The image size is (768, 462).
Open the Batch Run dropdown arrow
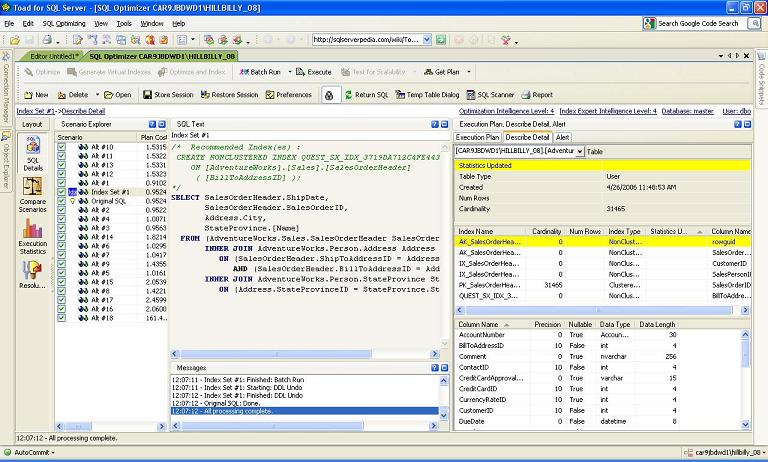pos(289,72)
